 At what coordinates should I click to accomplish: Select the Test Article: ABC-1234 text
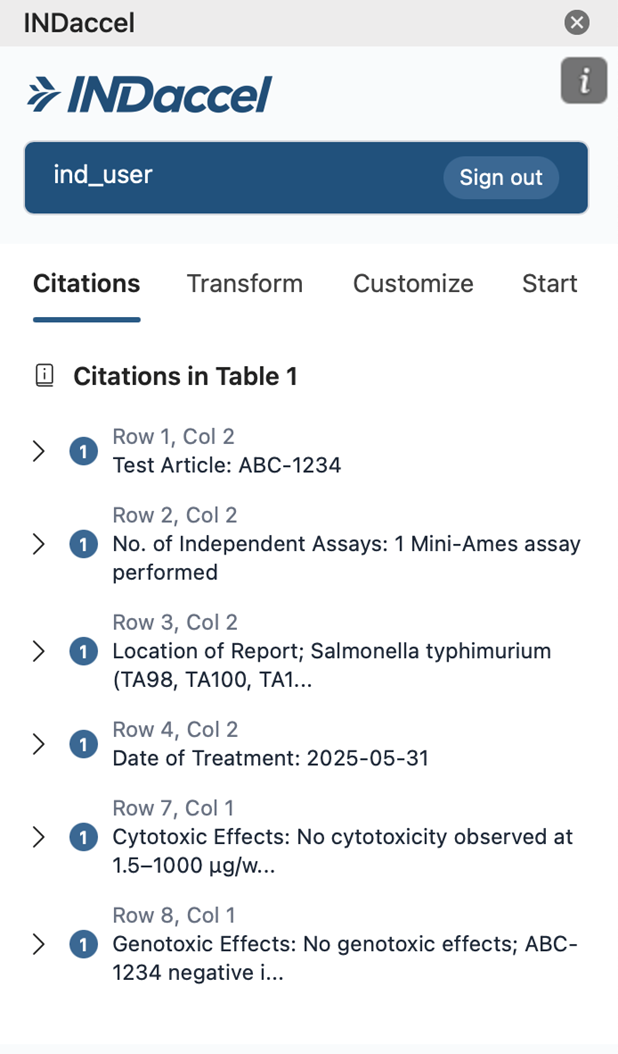click(227, 465)
